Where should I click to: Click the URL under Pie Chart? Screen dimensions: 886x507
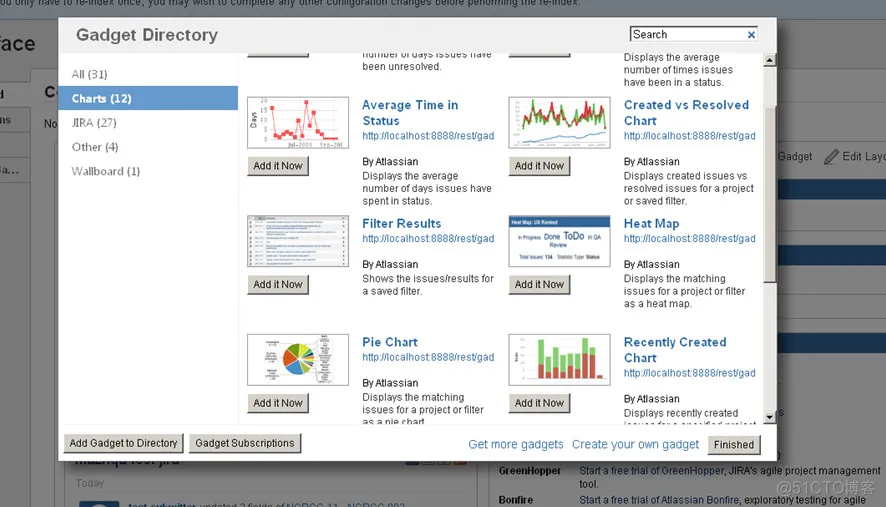coord(428,358)
